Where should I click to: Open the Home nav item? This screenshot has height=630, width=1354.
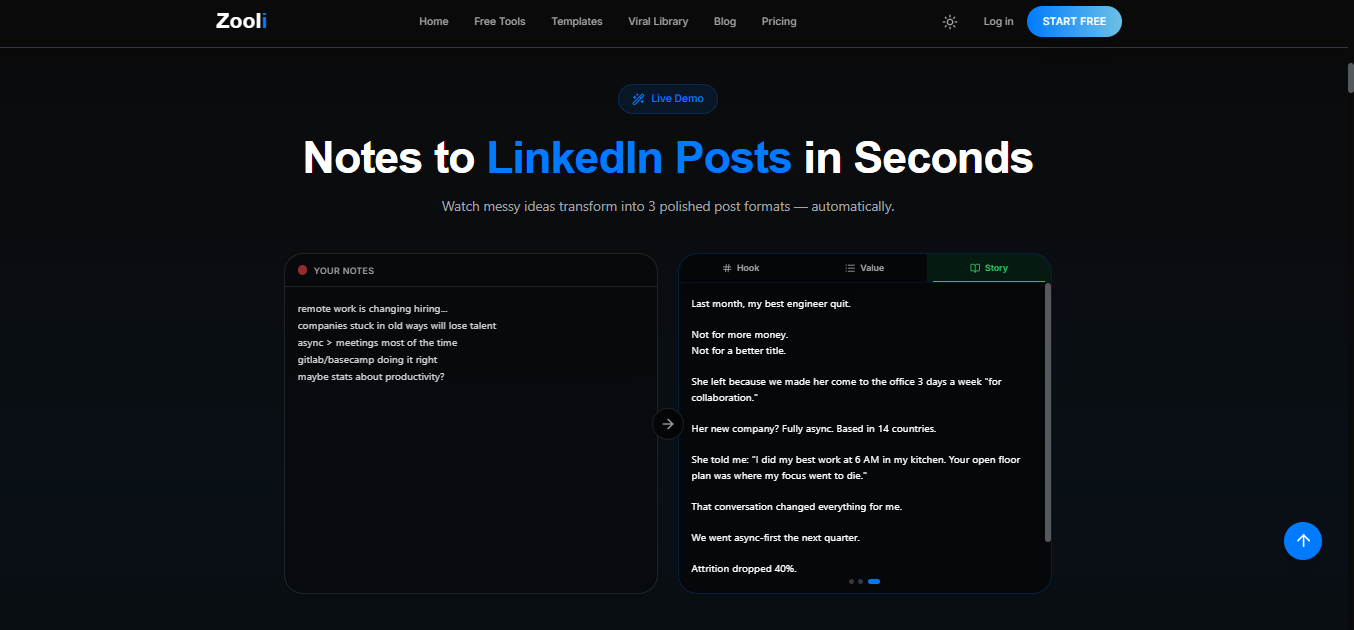(434, 21)
